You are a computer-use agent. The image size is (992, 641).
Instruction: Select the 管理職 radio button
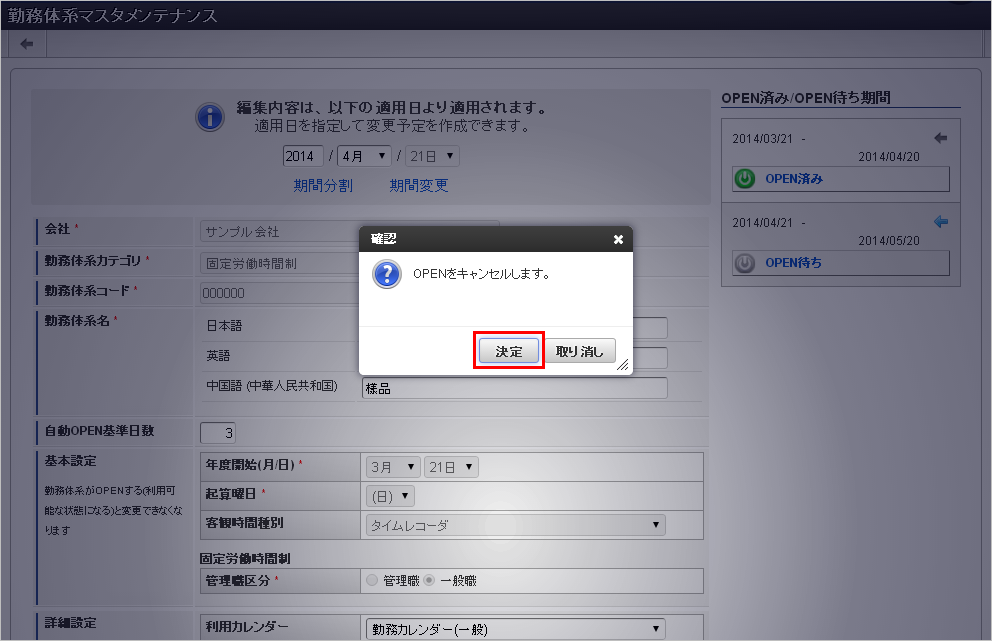coord(372,580)
